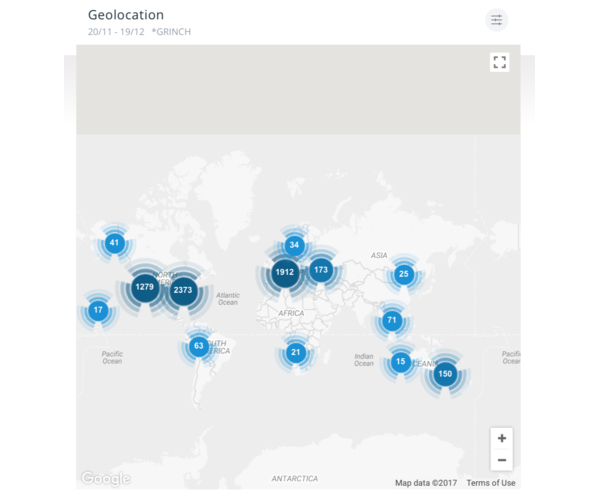This screenshot has width=600, height=500.
Task: Click the Geolocation widget title
Action: pos(126,15)
